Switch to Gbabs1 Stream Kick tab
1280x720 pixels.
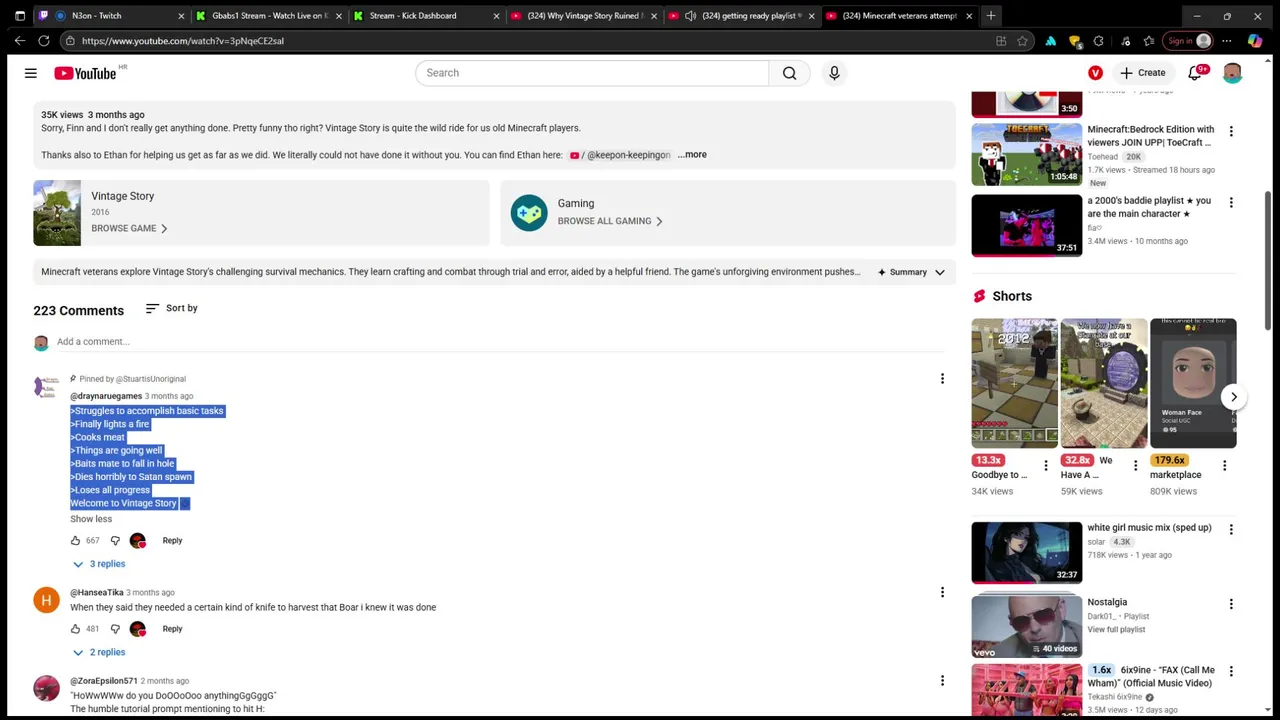tap(269, 16)
